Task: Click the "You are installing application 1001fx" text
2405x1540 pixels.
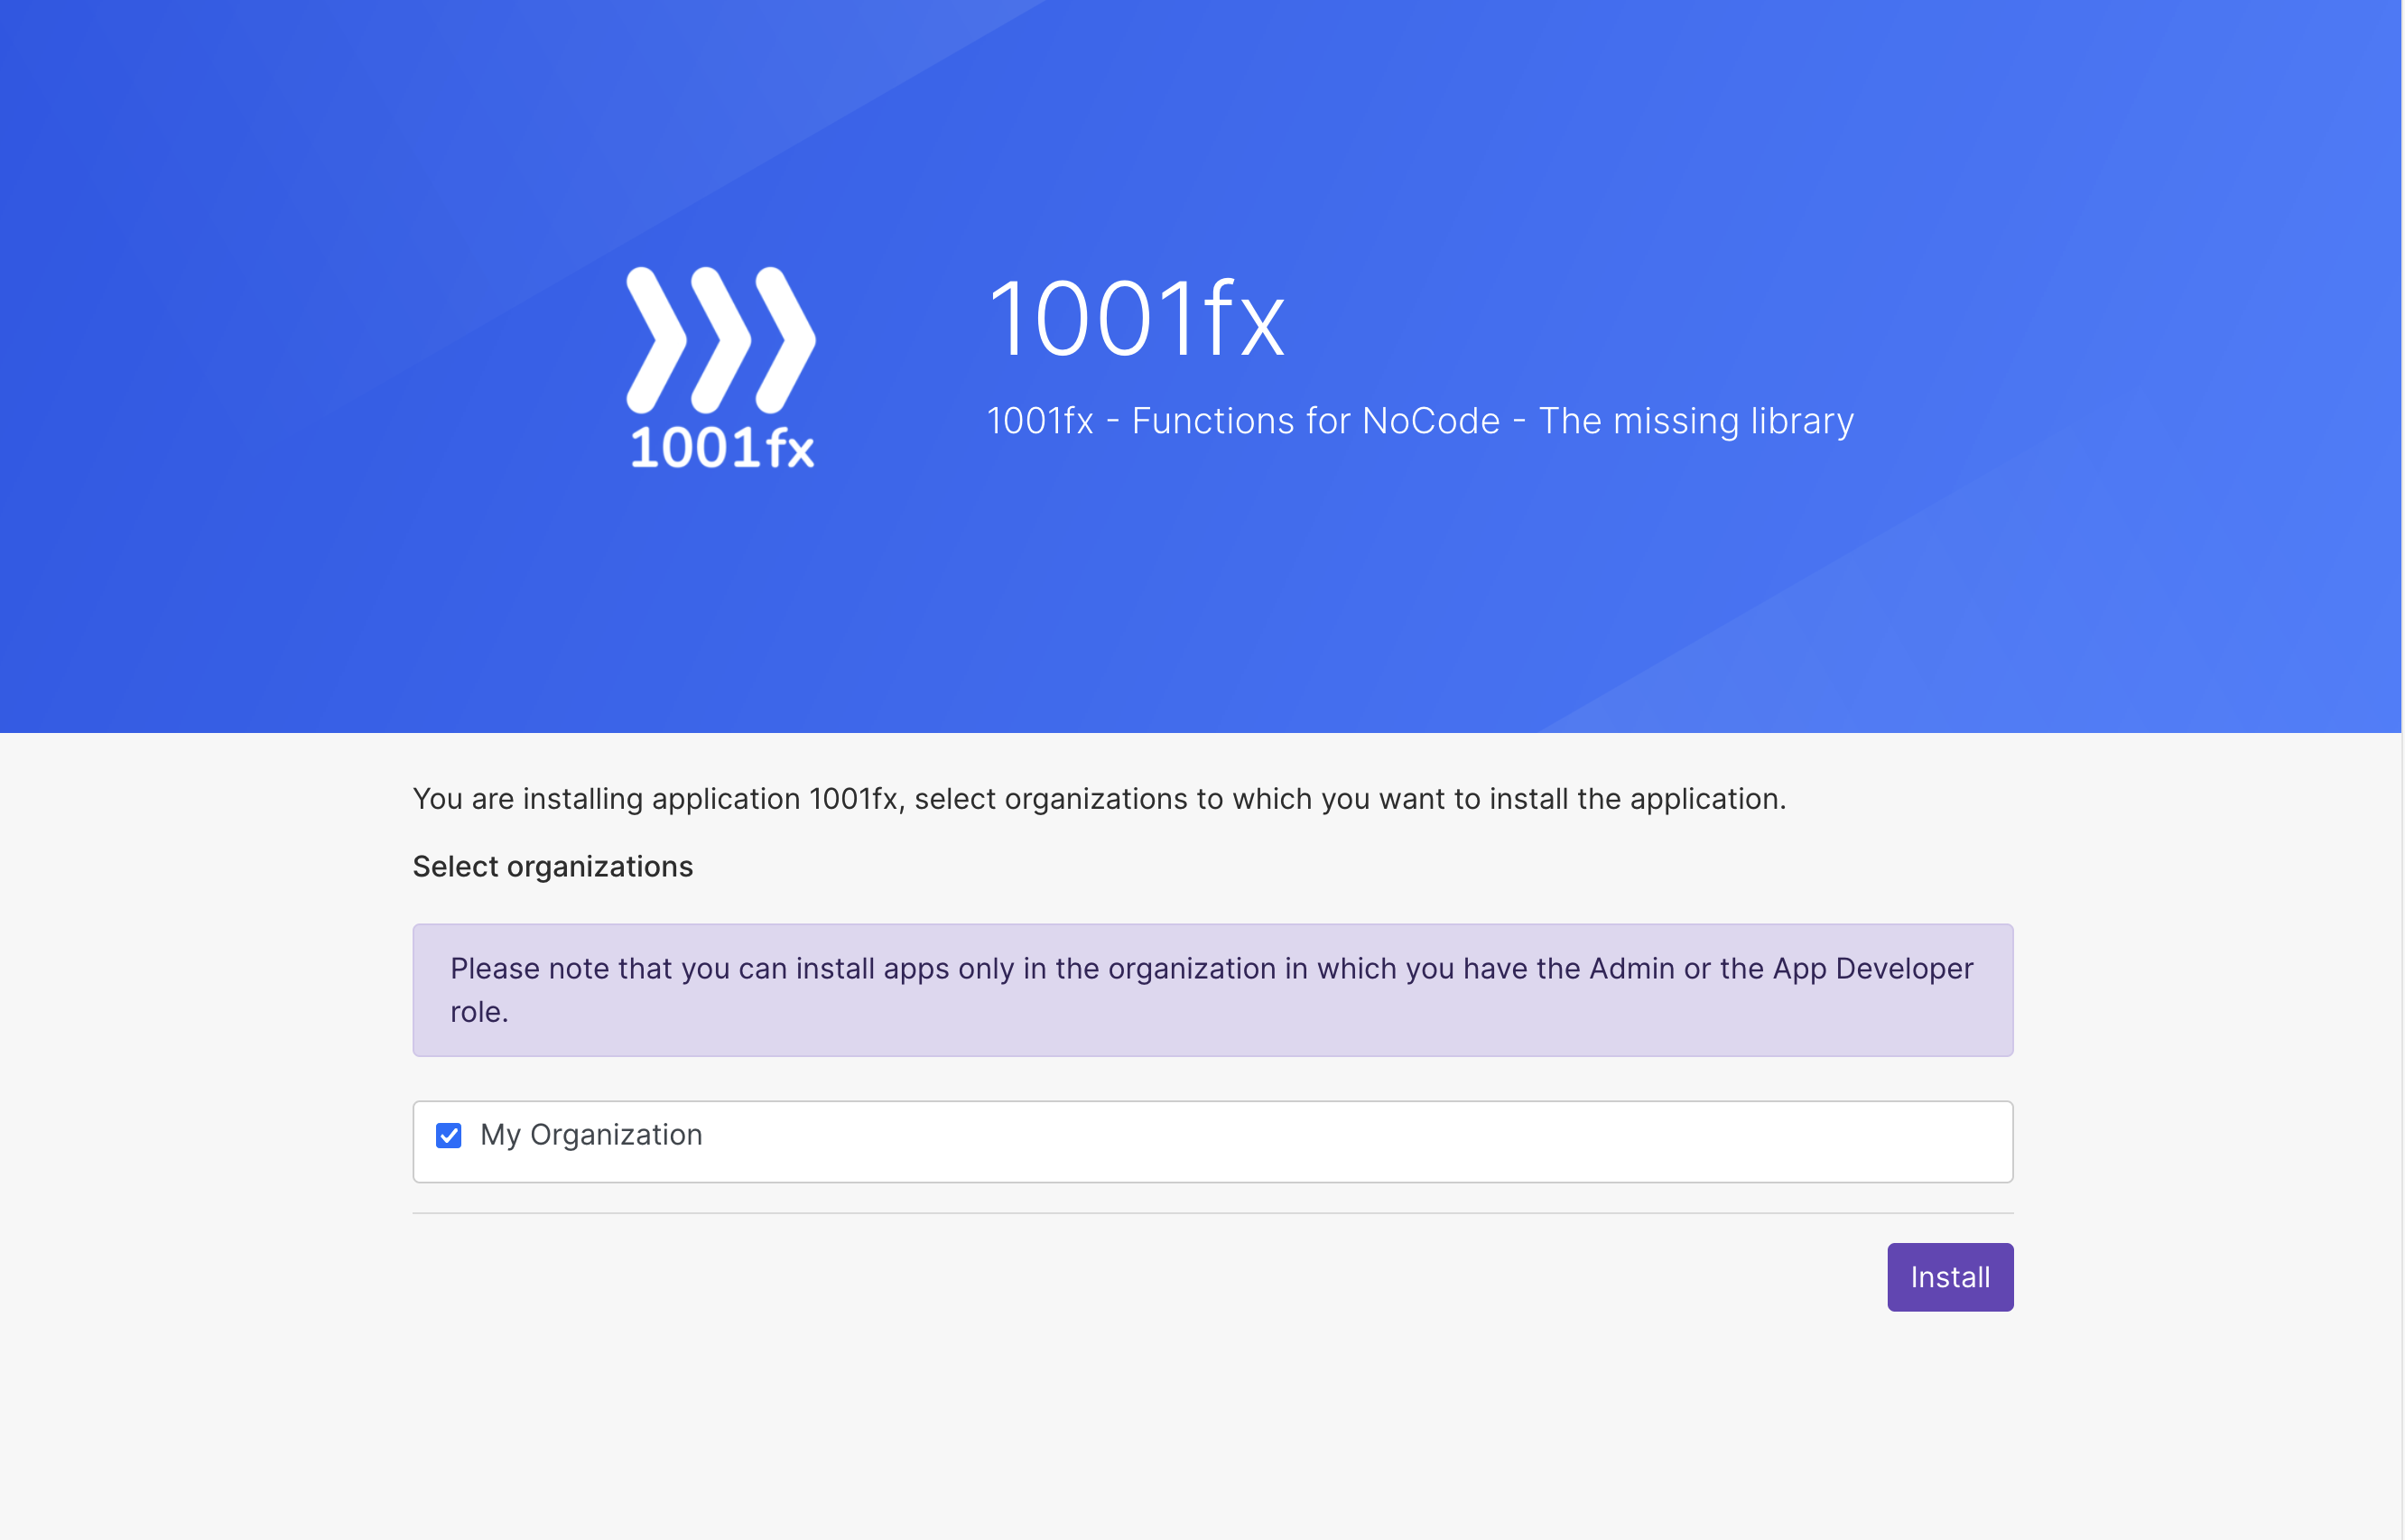Action: [655, 799]
